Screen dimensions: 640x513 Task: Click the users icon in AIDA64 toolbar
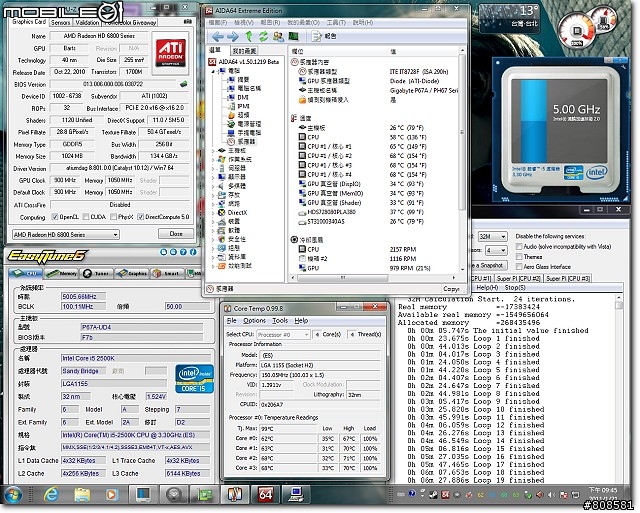(278, 36)
